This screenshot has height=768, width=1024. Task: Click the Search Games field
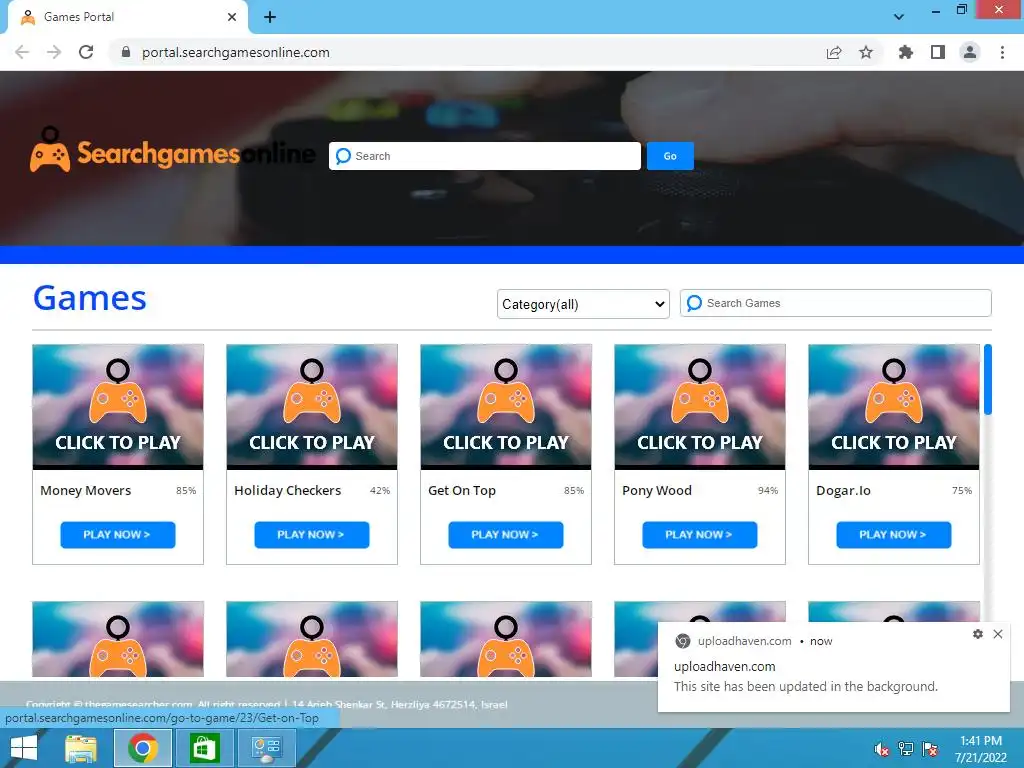point(835,303)
